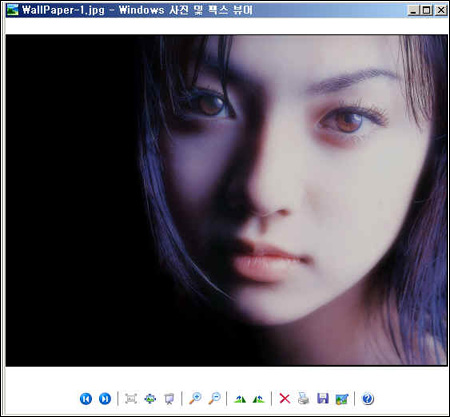This screenshot has height=417, width=450.
Task: Open the picture for editing
Action: click(342, 399)
